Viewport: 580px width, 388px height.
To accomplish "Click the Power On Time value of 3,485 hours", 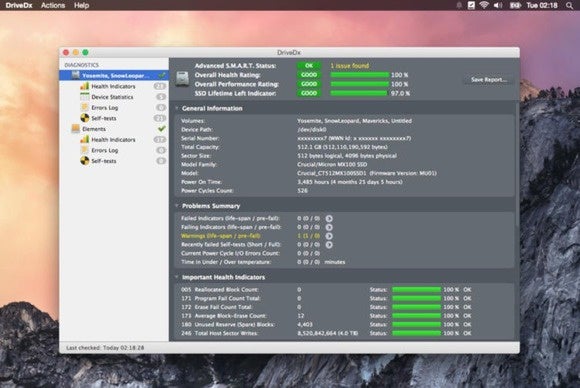I will [350, 182].
